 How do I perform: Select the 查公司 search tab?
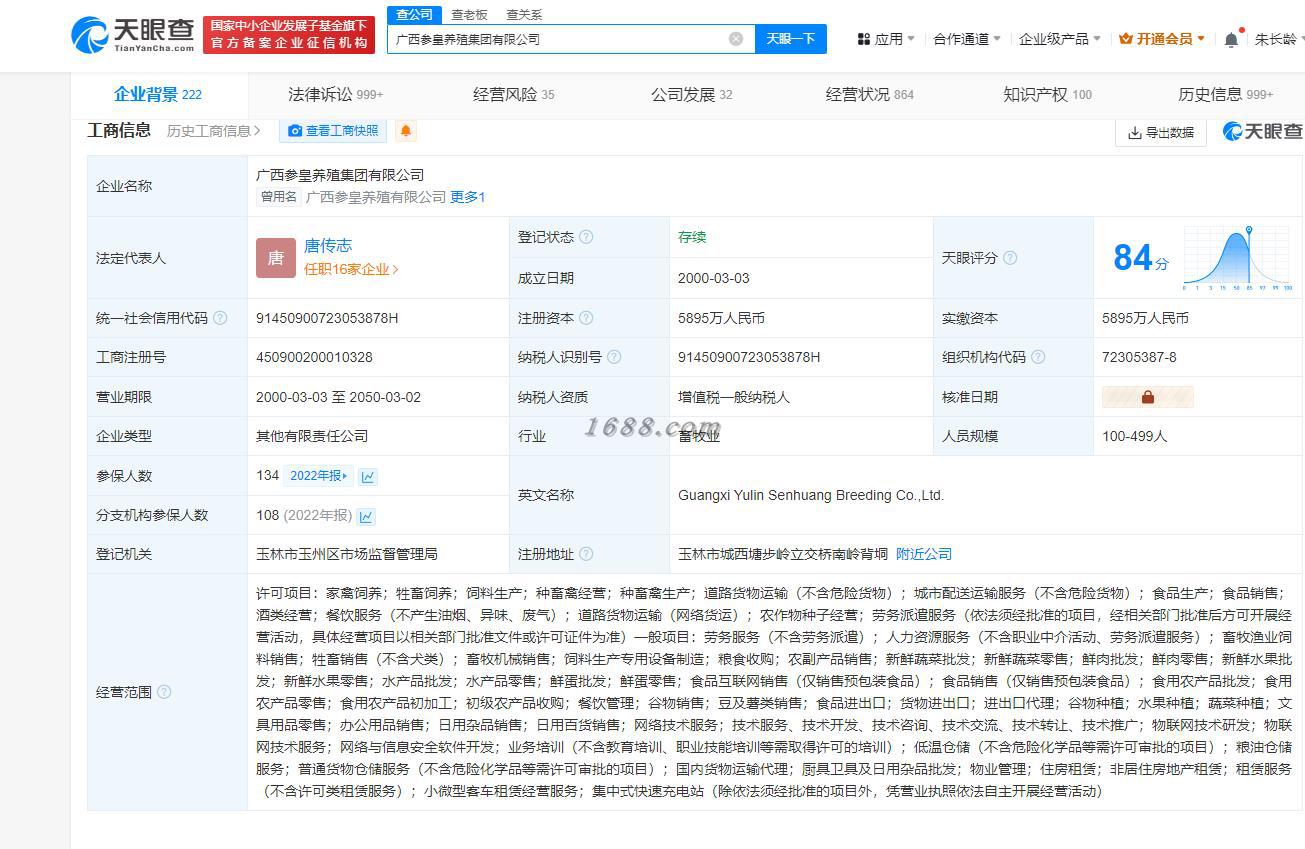(x=414, y=14)
